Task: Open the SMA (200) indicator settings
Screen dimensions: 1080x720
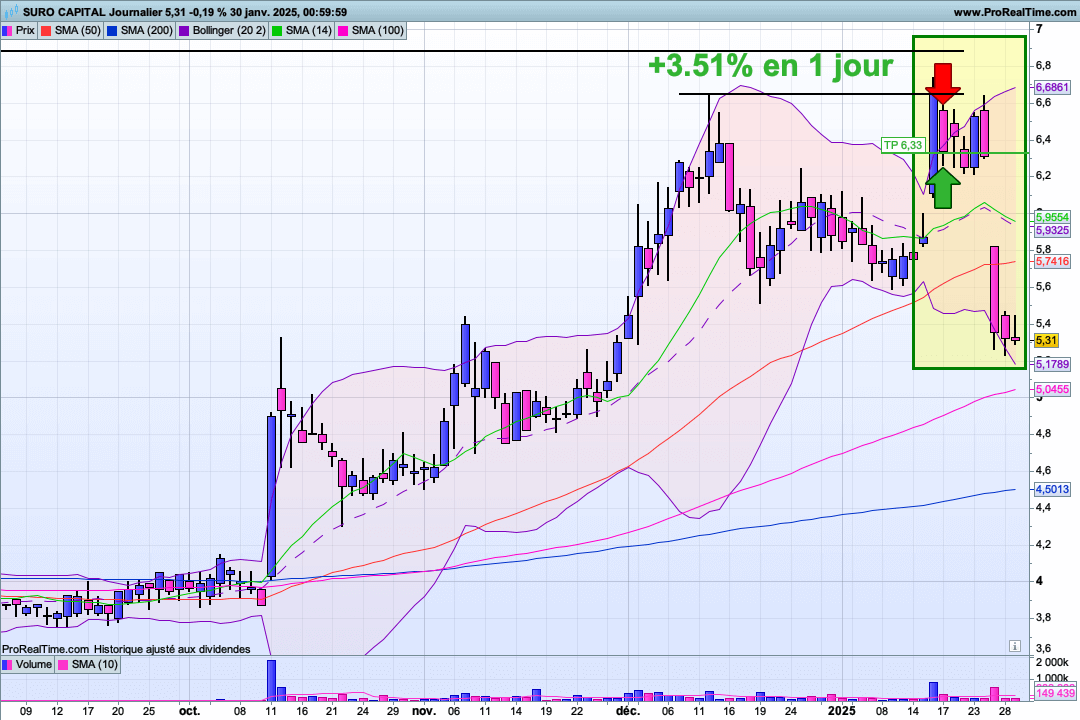Action: pos(140,30)
